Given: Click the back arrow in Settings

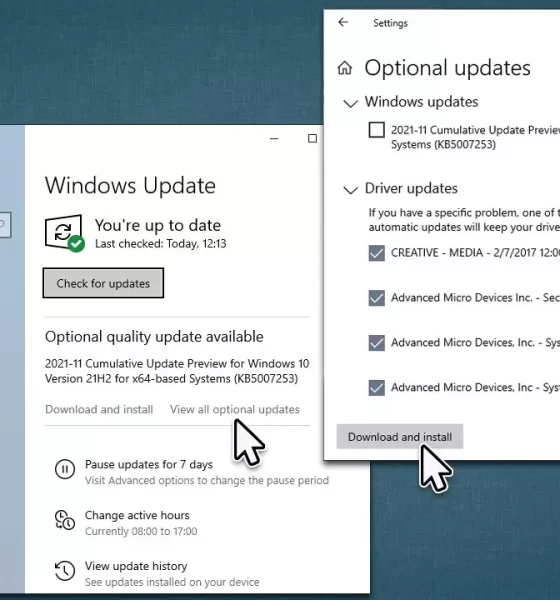Looking at the screenshot, I should [x=343, y=22].
